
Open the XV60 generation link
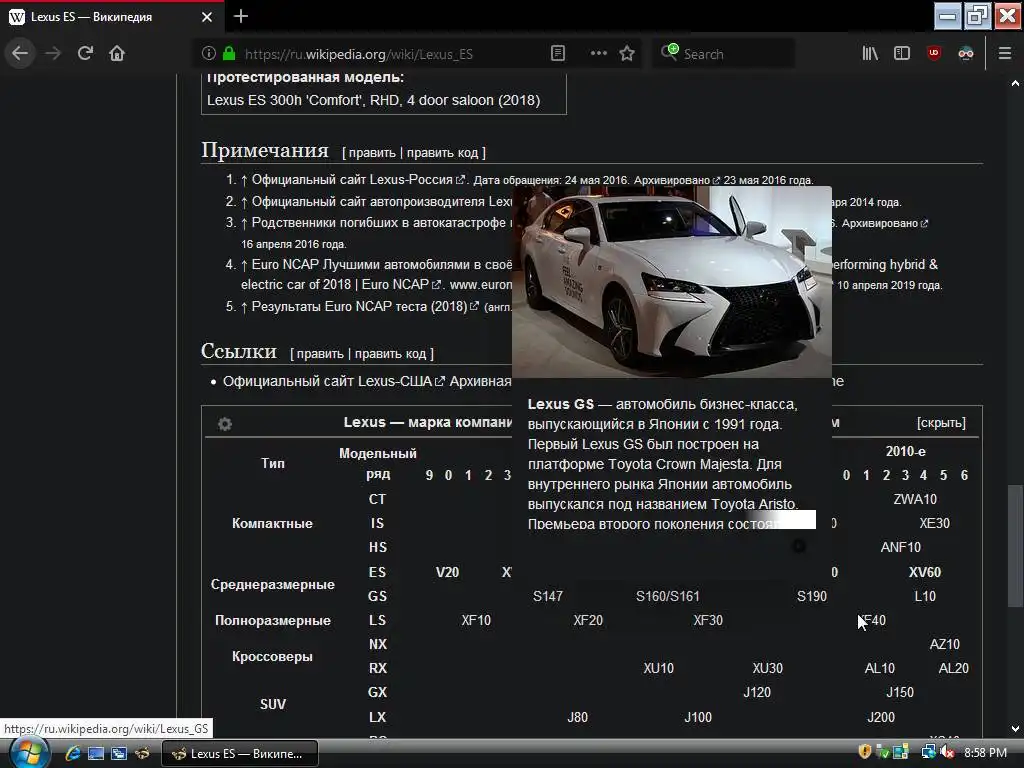pyautogui.click(x=925, y=572)
